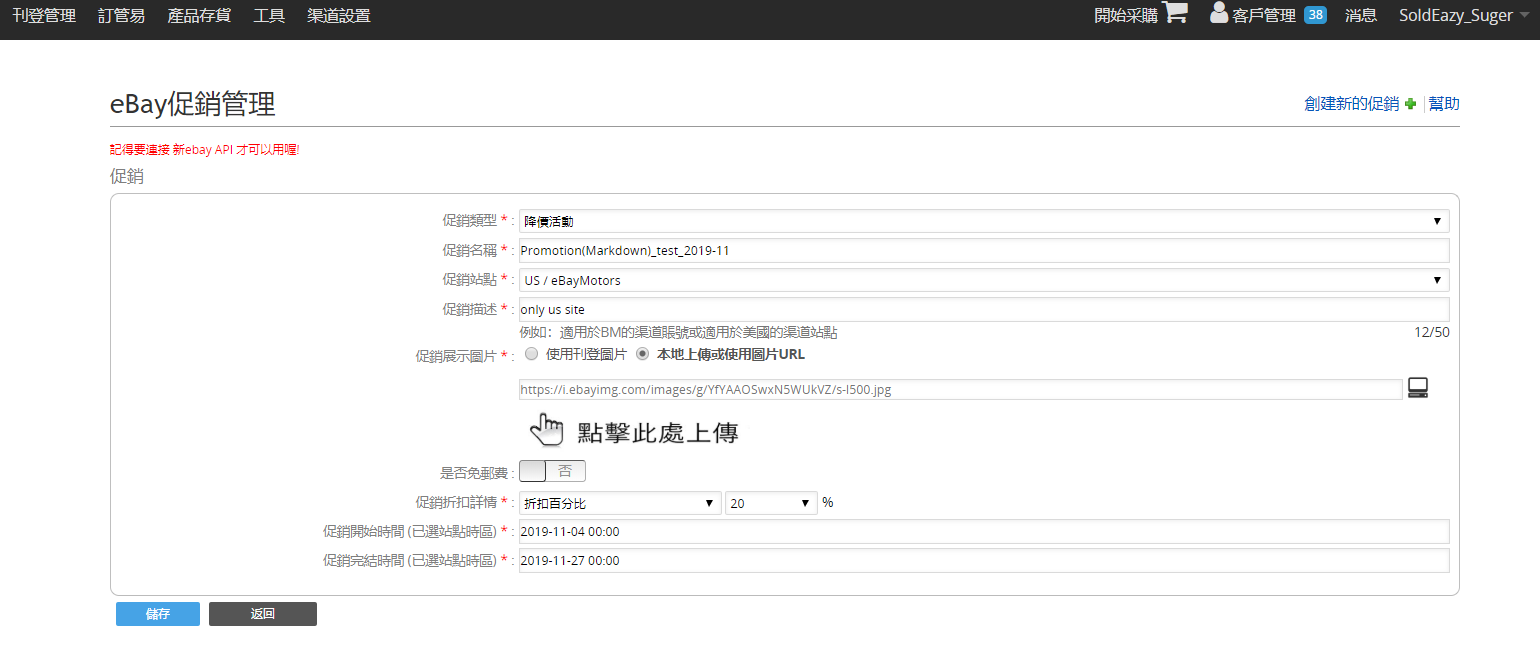Click the 促銷完結時間 end date field
This screenshot has height=656, width=1540.
[x=984, y=560]
